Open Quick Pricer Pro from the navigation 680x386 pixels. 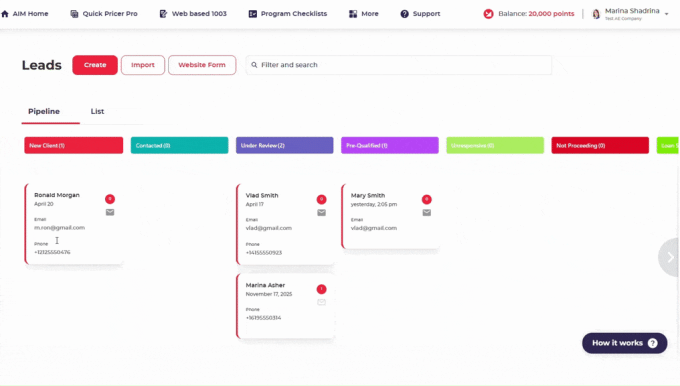(x=104, y=14)
